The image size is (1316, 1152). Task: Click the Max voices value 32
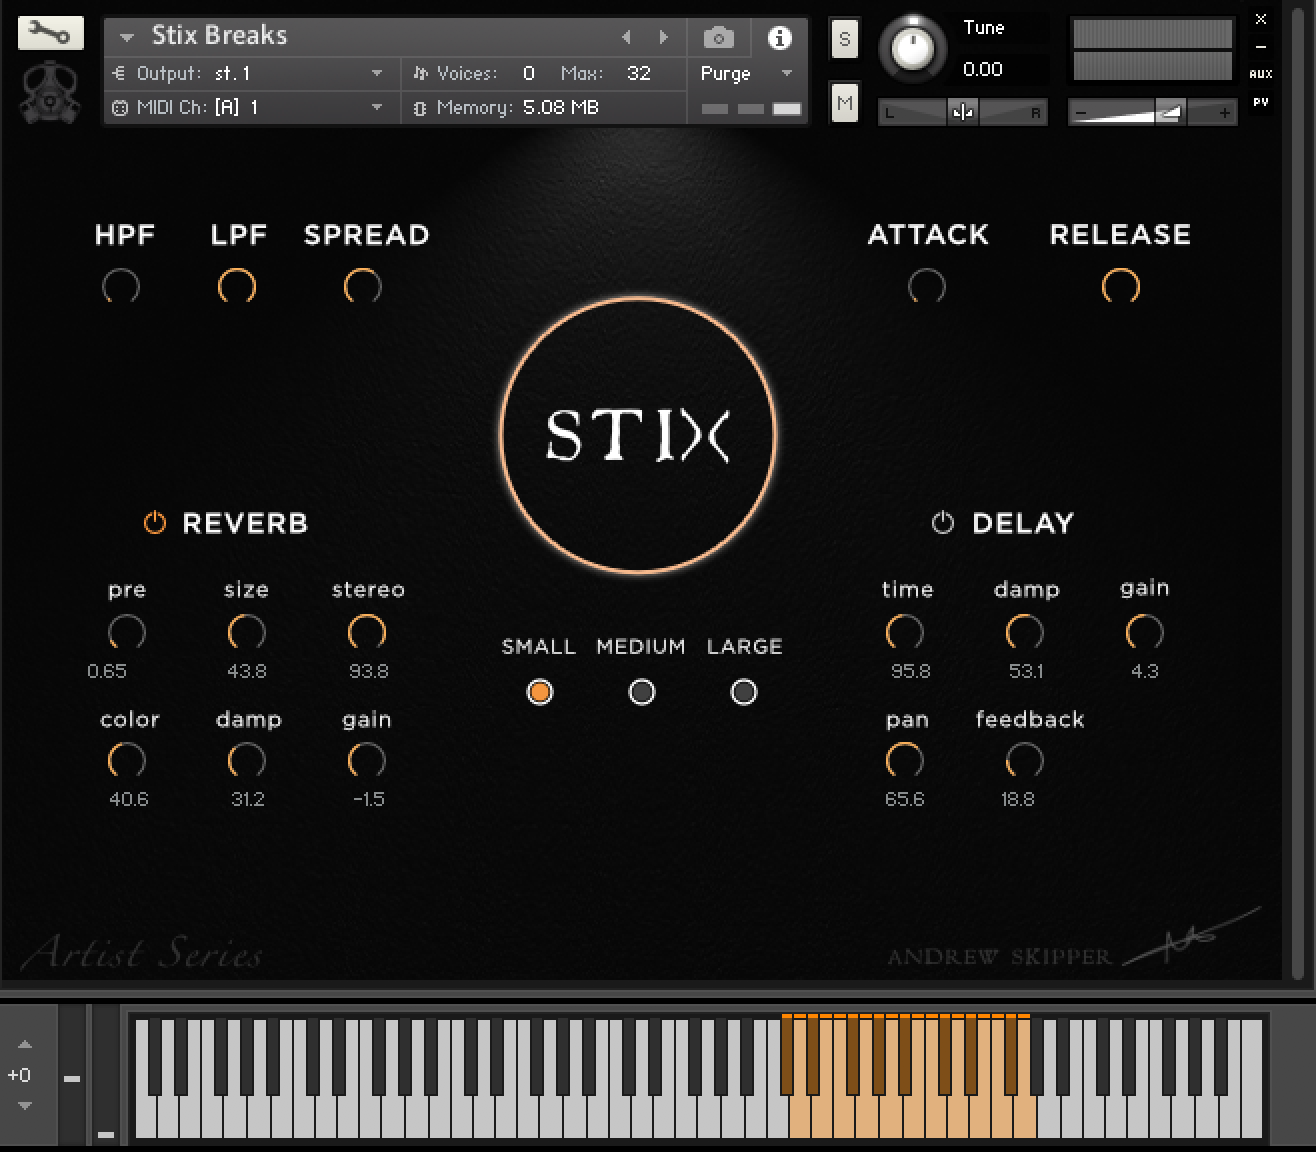(x=639, y=73)
